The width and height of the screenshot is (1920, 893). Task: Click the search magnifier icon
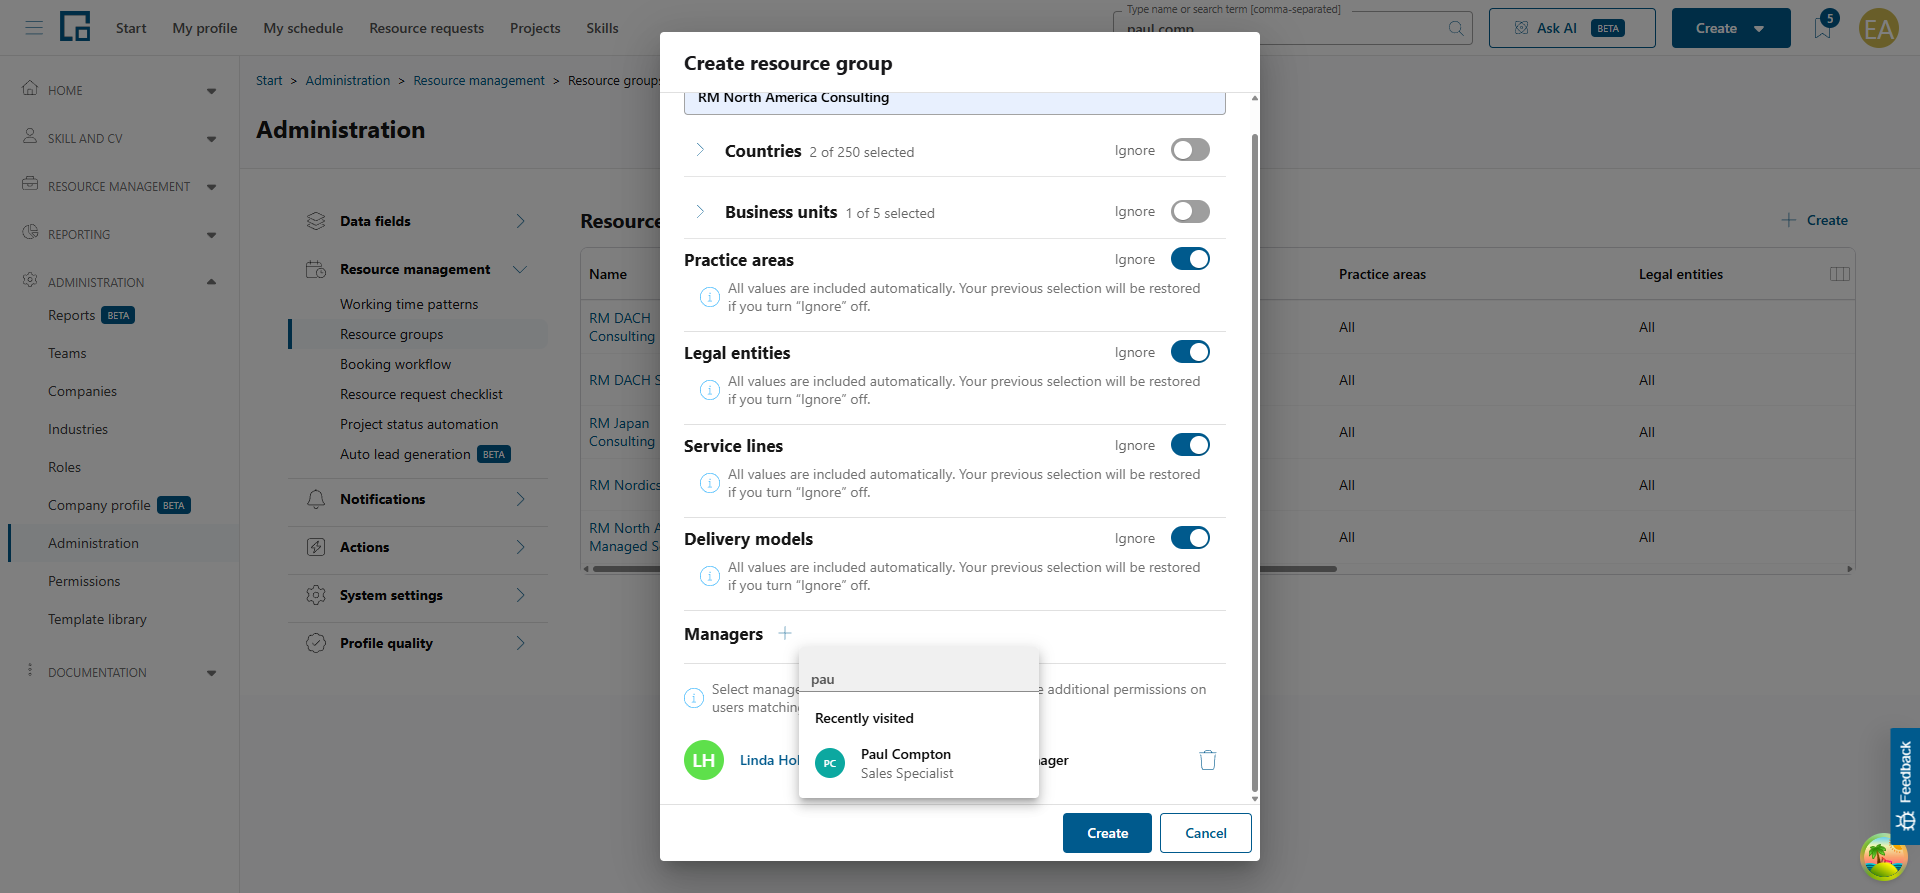coord(1456,28)
